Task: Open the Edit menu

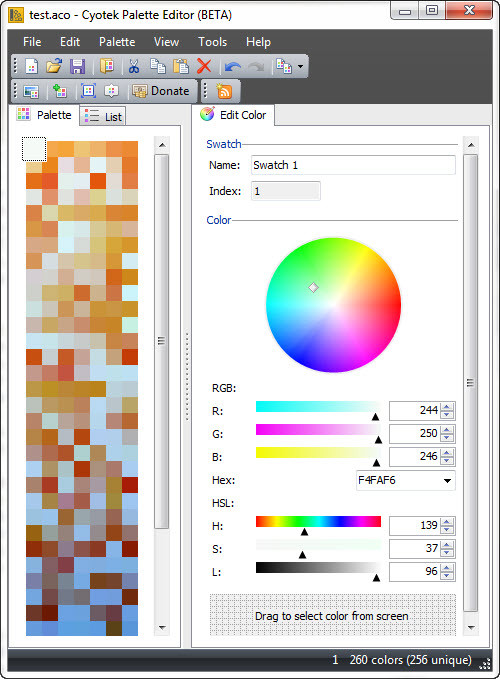Action: pyautogui.click(x=70, y=42)
